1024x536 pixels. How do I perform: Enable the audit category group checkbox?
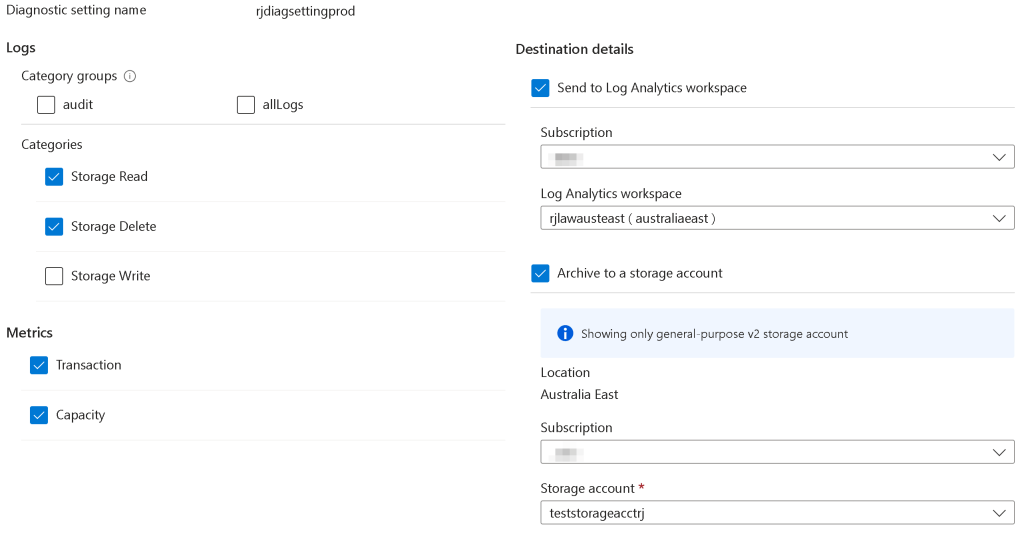click(x=46, y=105)
